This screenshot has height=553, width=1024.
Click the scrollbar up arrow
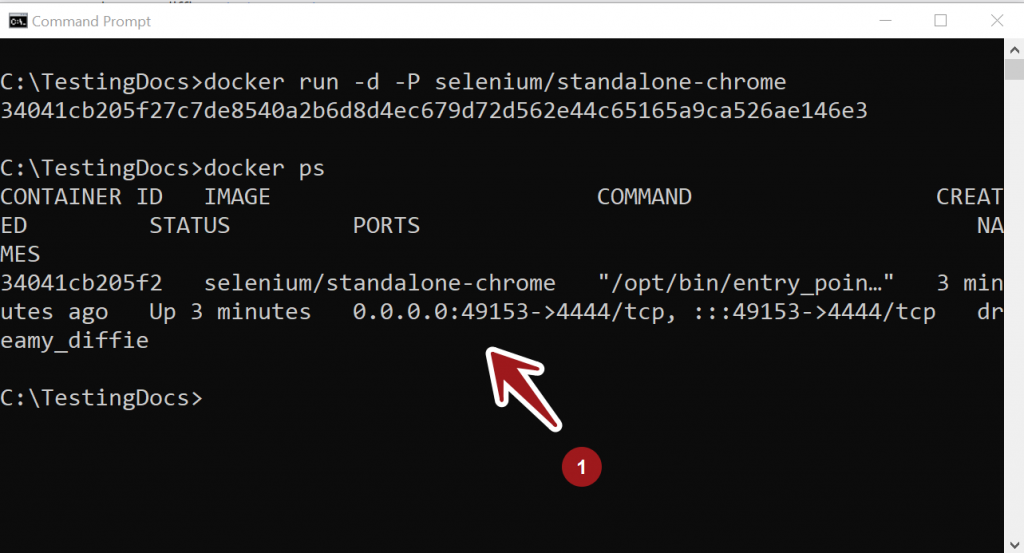coord(1014,50)
